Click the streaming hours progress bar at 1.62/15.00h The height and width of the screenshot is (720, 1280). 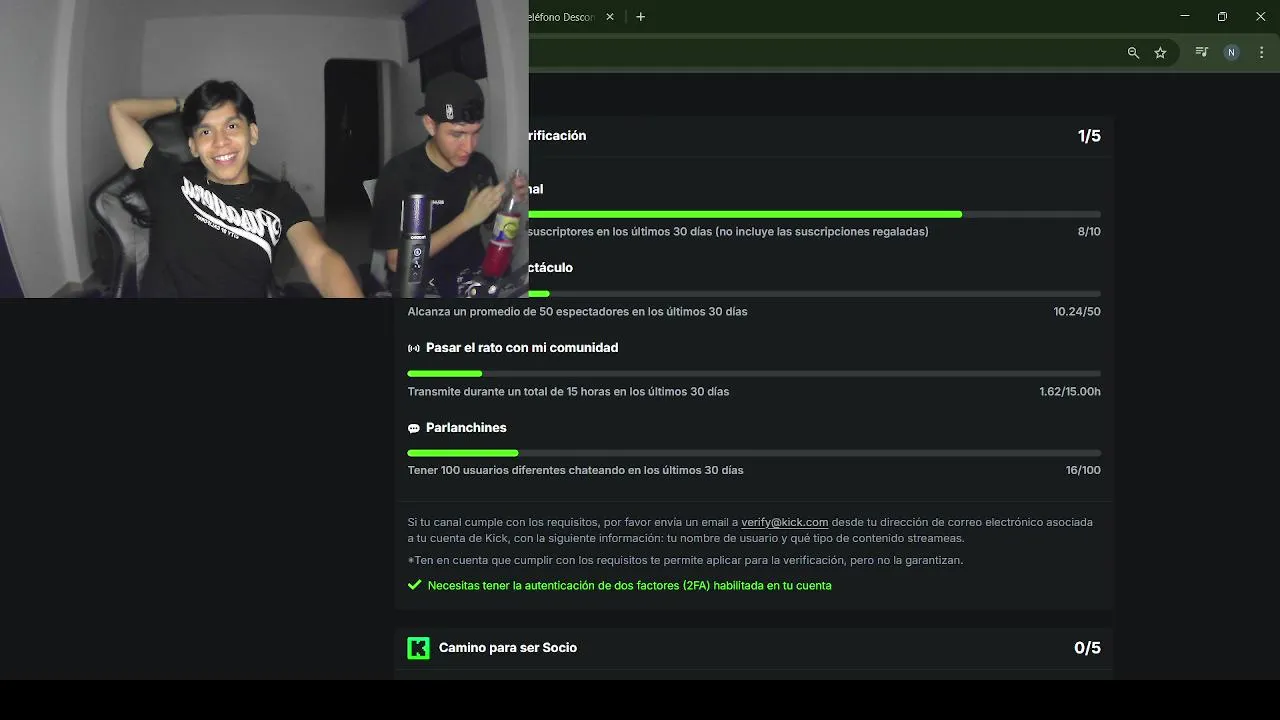pos(754,373)
